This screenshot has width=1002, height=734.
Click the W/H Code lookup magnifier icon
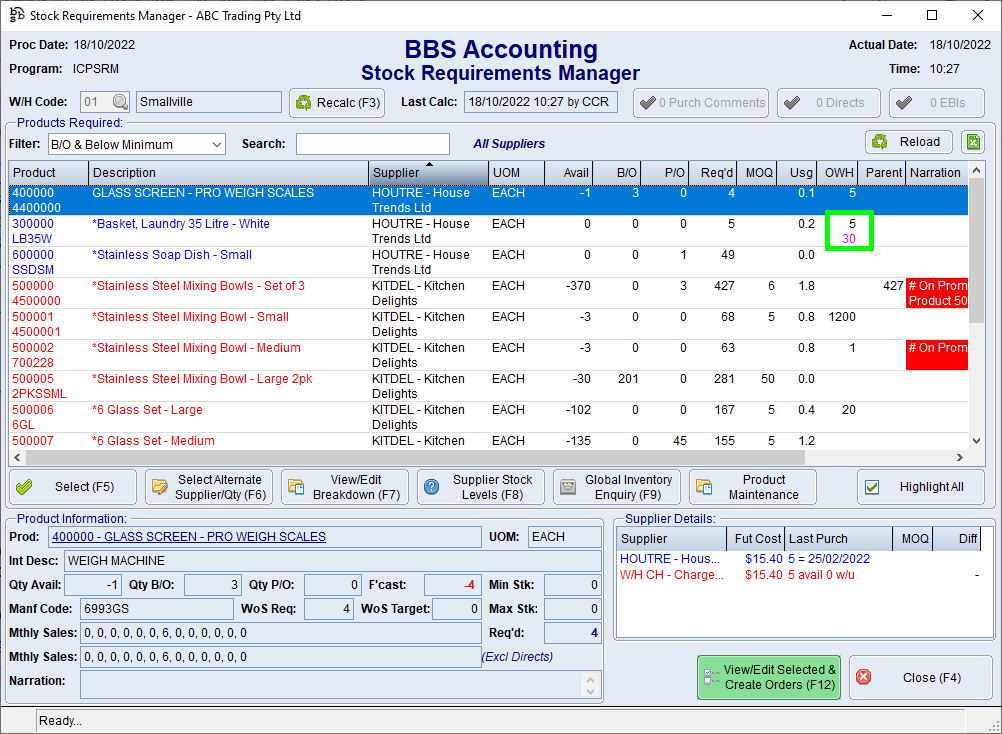click(117, 101)
